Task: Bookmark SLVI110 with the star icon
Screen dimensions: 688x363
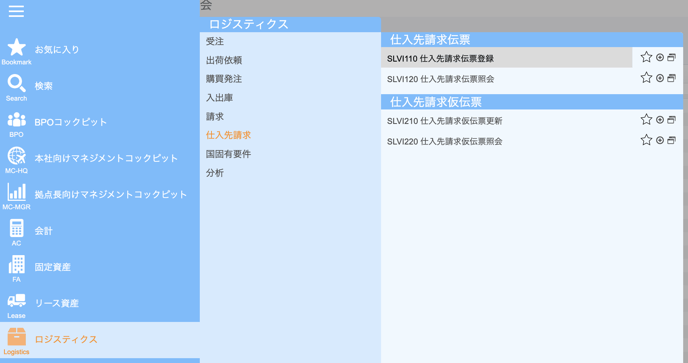Action: click(x=646, y=57)
